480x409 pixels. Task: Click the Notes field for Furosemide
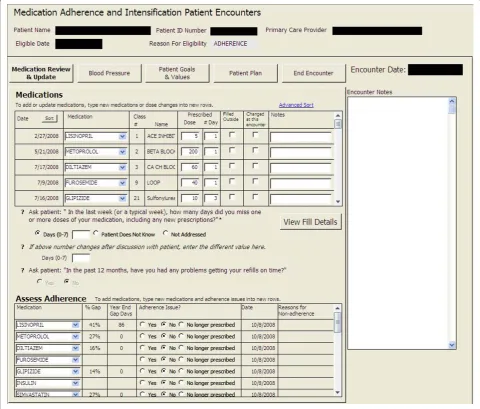301,183
